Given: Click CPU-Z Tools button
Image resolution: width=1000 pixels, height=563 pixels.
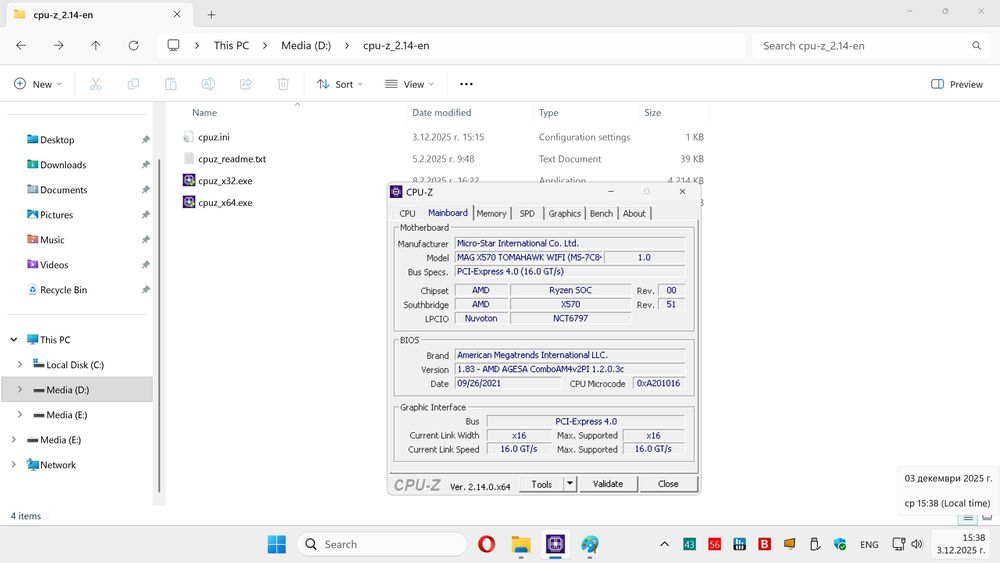Looking at the screenshot, I should tap(541, 484).
